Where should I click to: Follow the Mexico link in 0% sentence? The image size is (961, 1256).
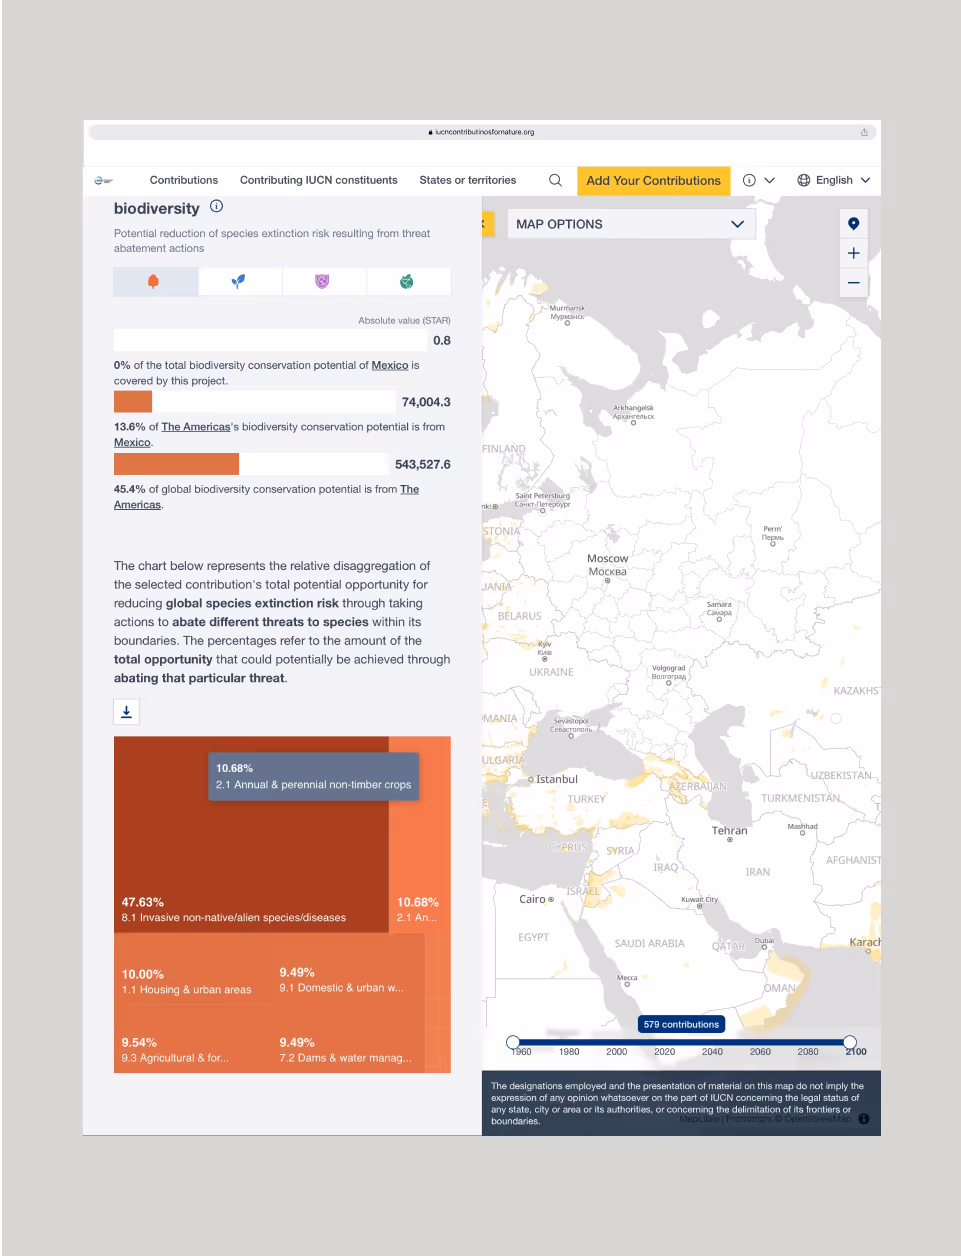click(390, 366)
